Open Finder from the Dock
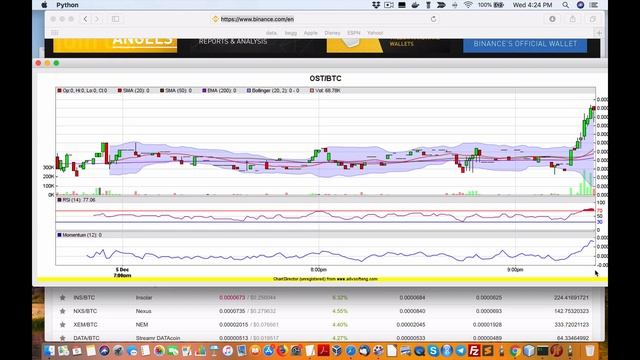 coord(49,351)
